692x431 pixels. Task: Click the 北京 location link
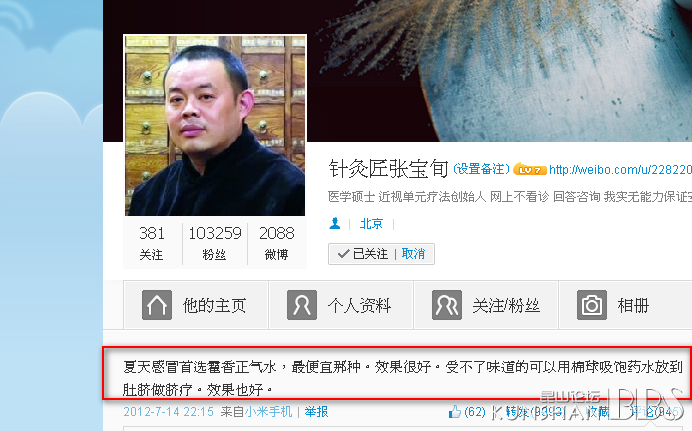pyautogui.click(x=371, y=224)
